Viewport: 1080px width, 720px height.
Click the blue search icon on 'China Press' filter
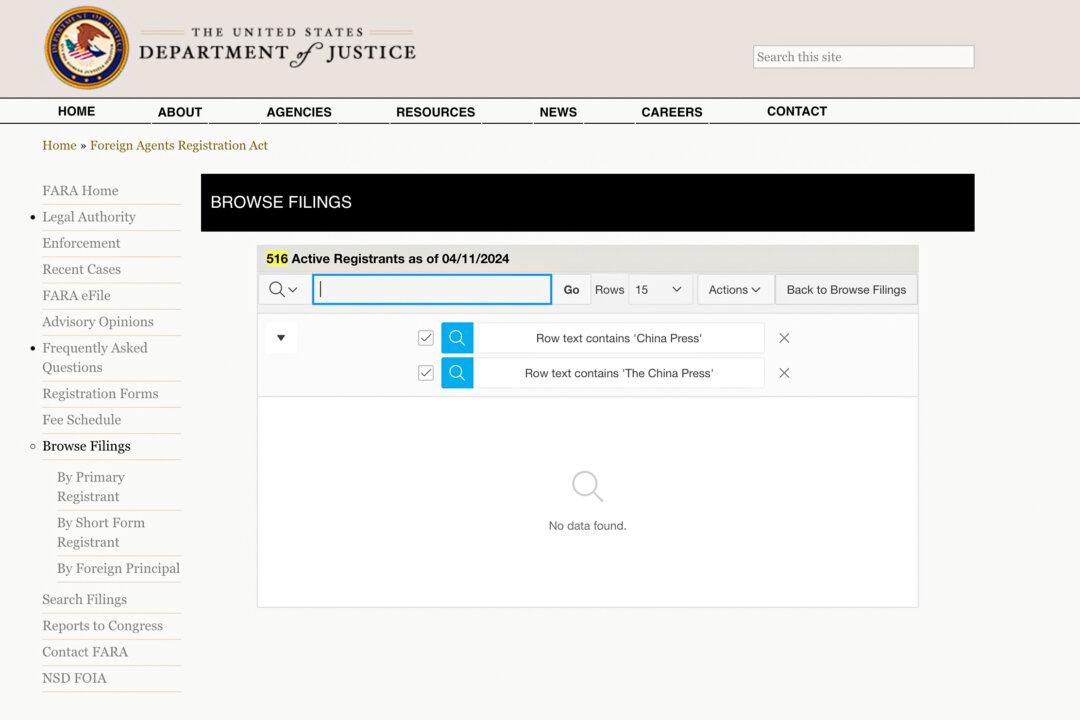point(457,337)
